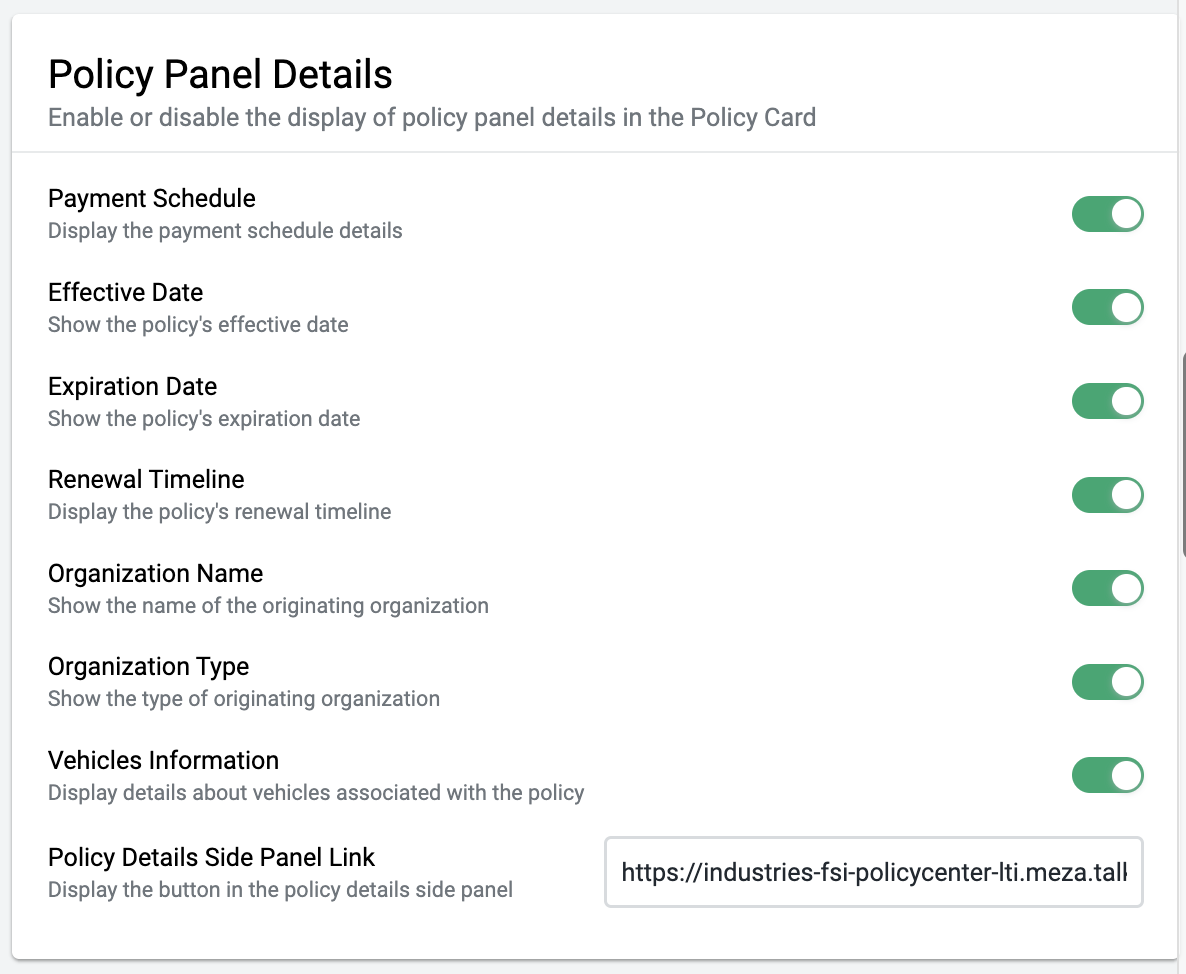1186x974 pixels.
Task: Select the Expiration Date label
Action: coord(132,386)
